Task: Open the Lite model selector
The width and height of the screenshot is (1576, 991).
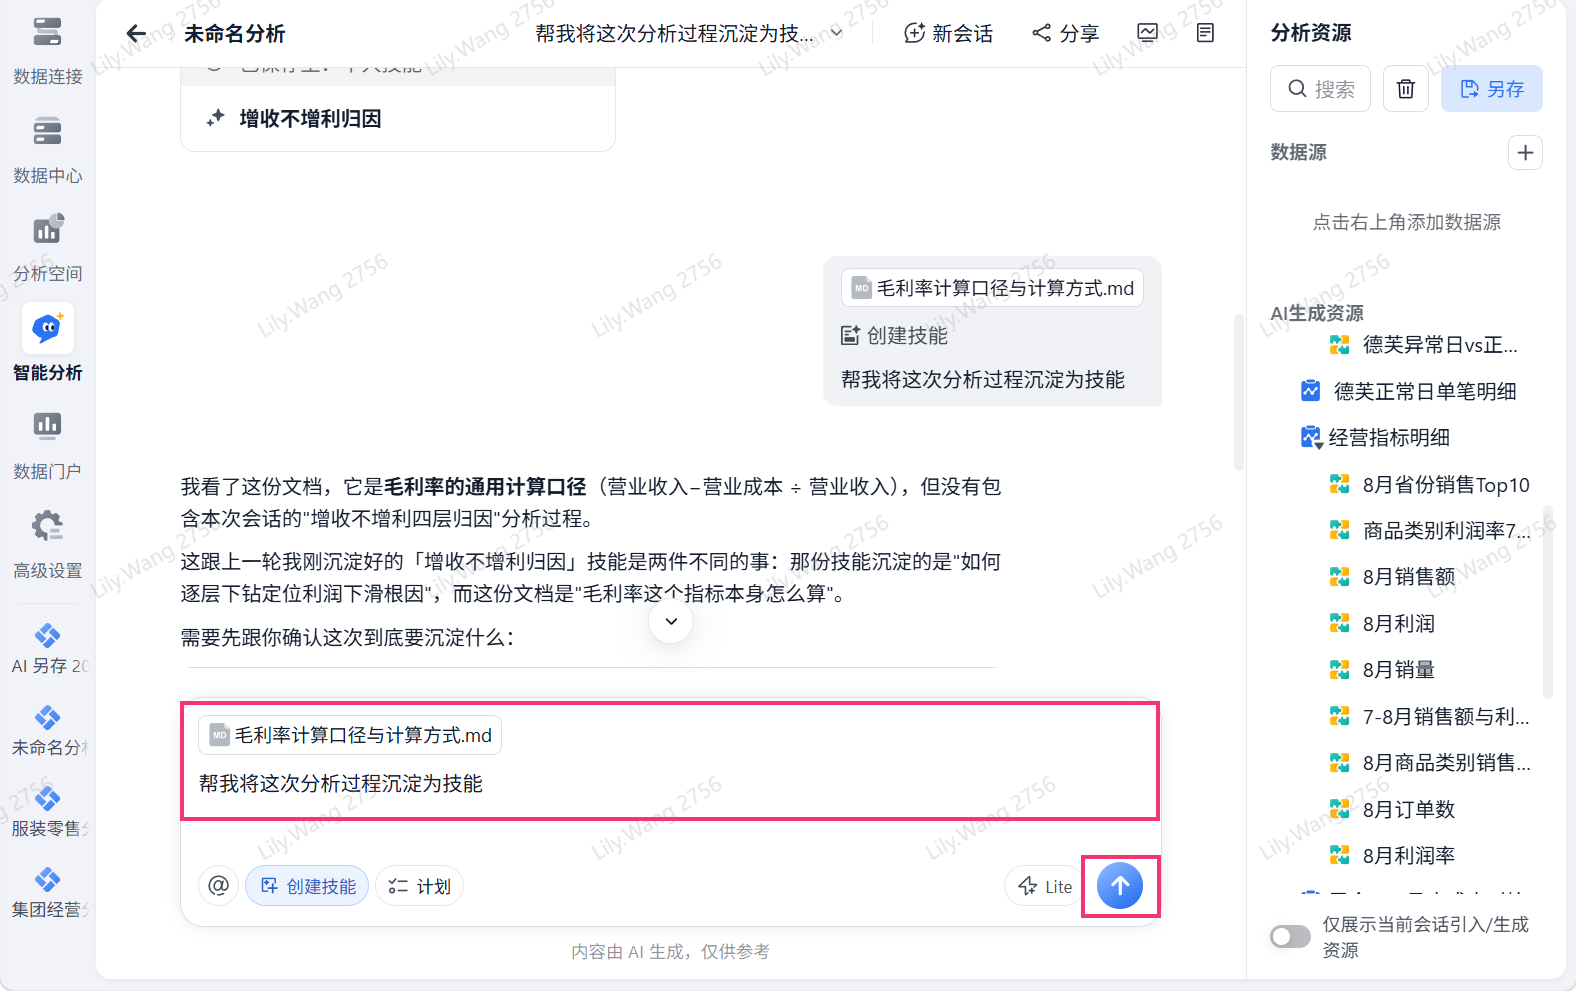Action: (x=1045, y=886)
